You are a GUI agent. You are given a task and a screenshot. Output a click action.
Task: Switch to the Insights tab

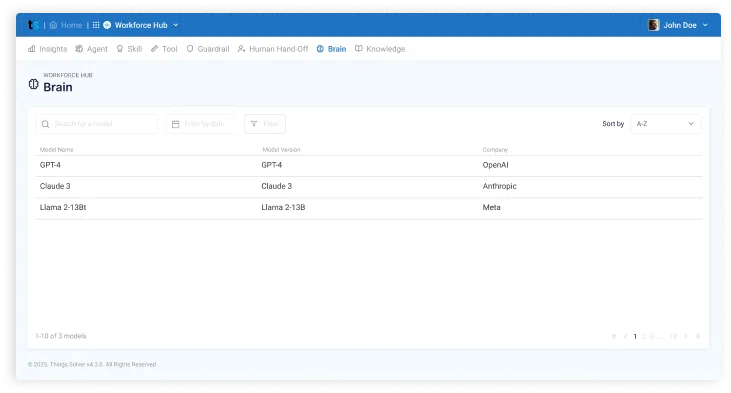[x=48, y=49]
